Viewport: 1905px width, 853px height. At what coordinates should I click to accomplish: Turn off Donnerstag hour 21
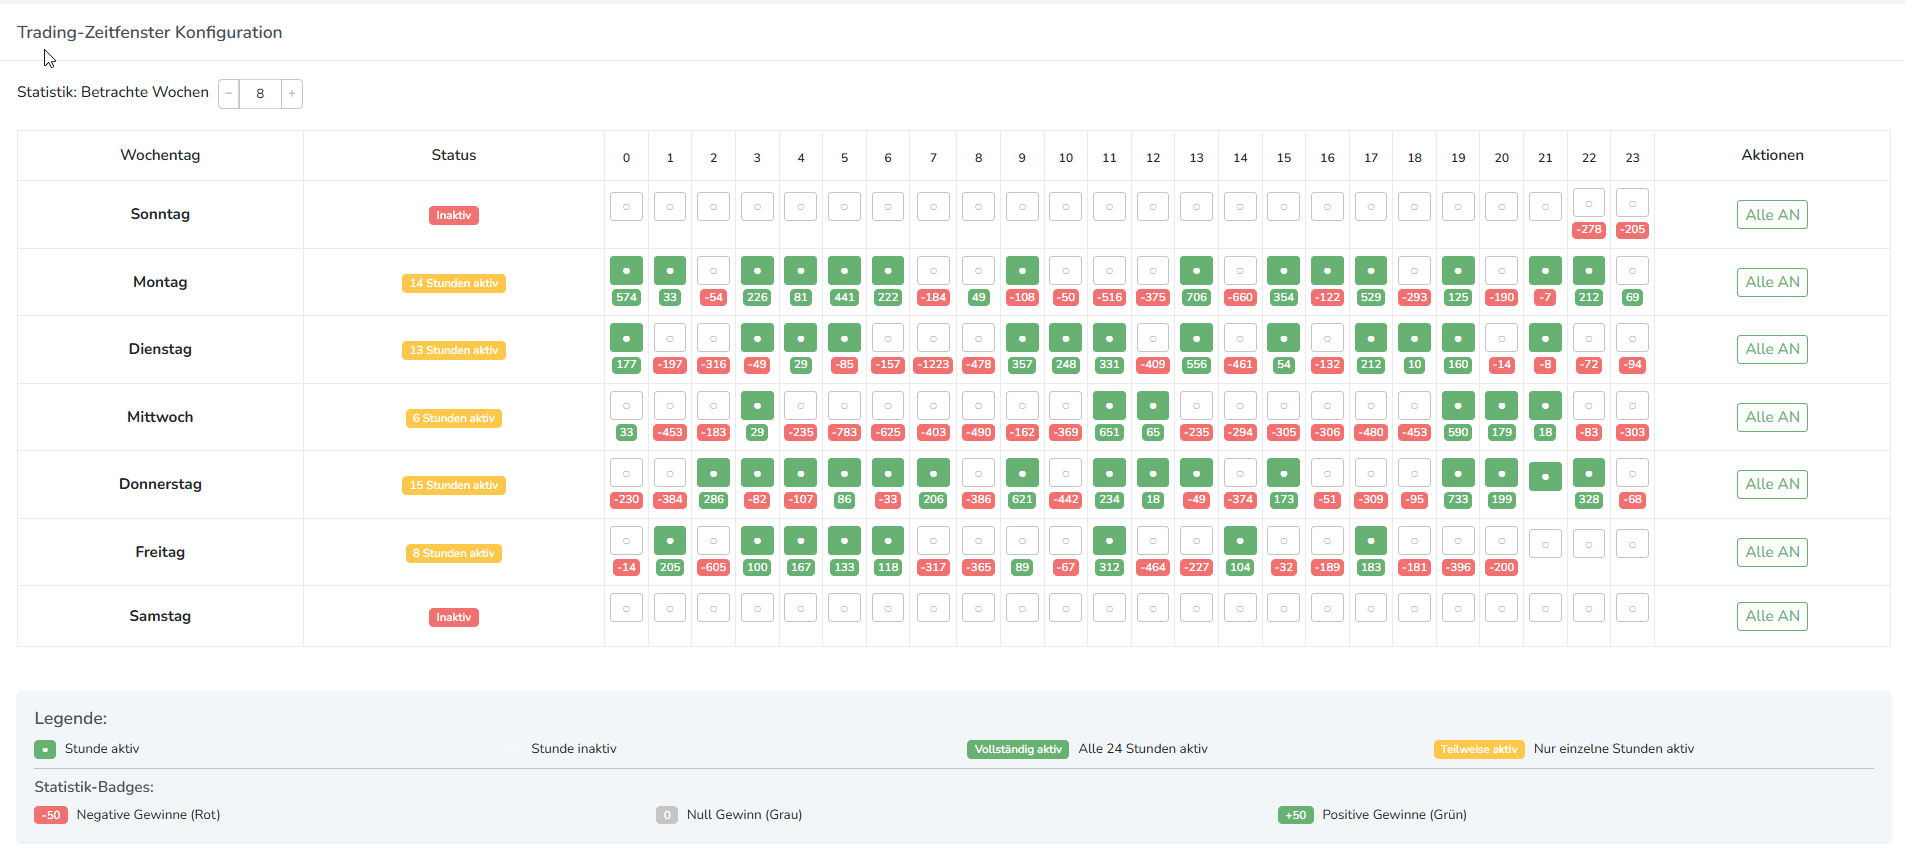click(1545, 476)
